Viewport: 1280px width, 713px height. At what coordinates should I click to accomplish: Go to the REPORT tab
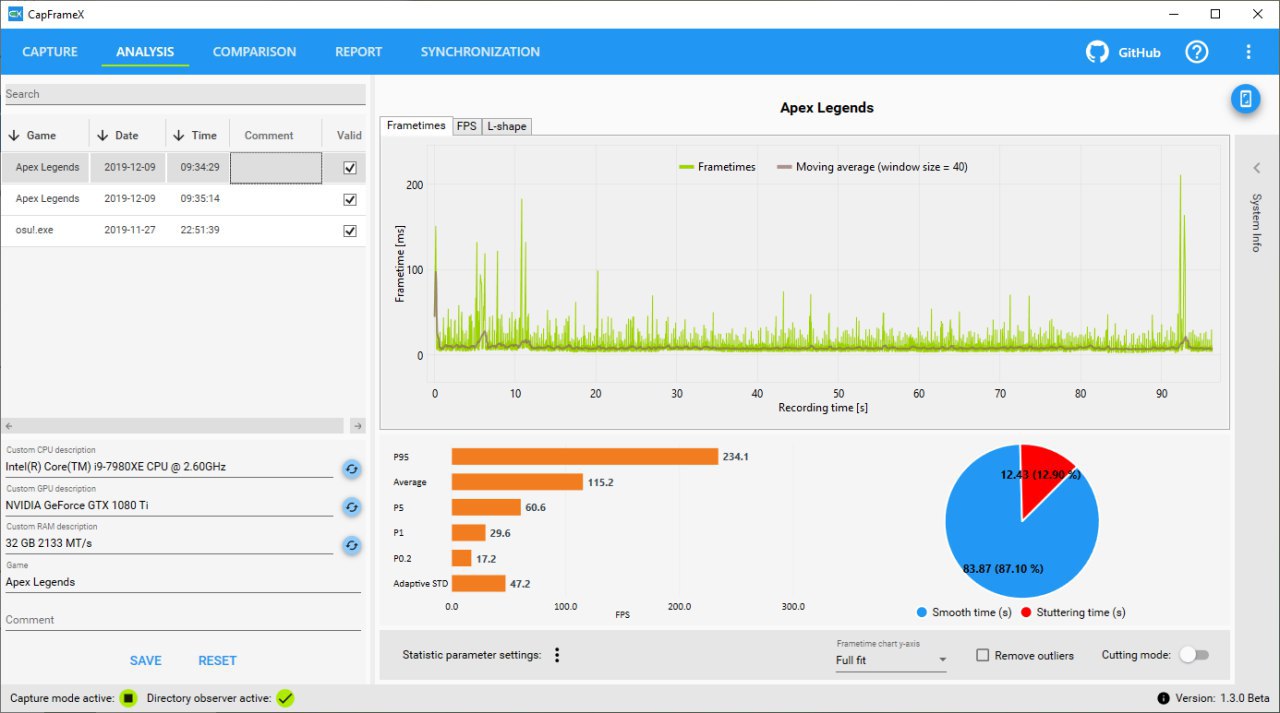pos(359,52)
